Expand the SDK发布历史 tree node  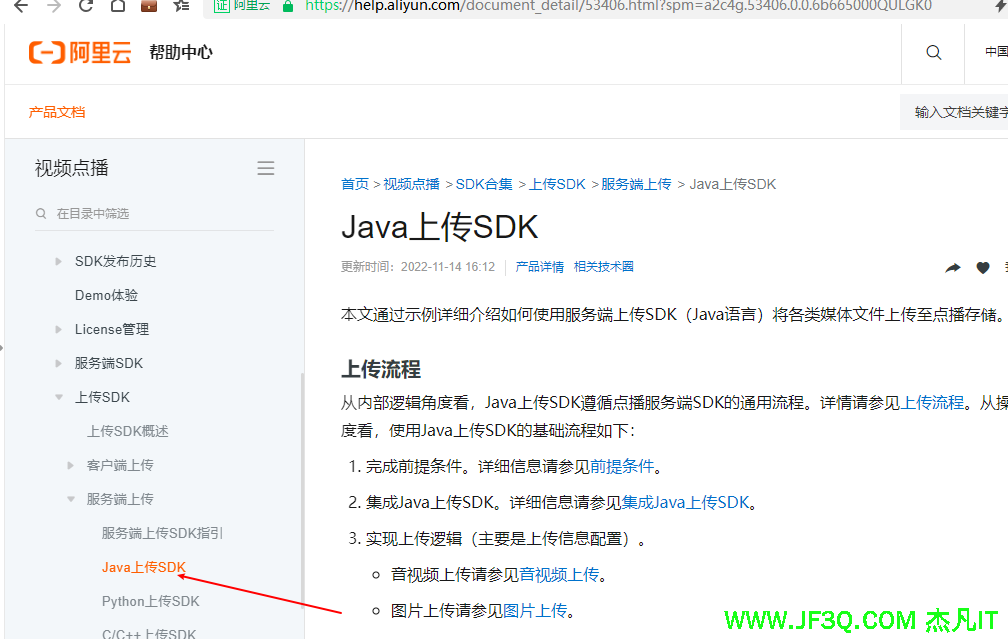click(59, 261)
